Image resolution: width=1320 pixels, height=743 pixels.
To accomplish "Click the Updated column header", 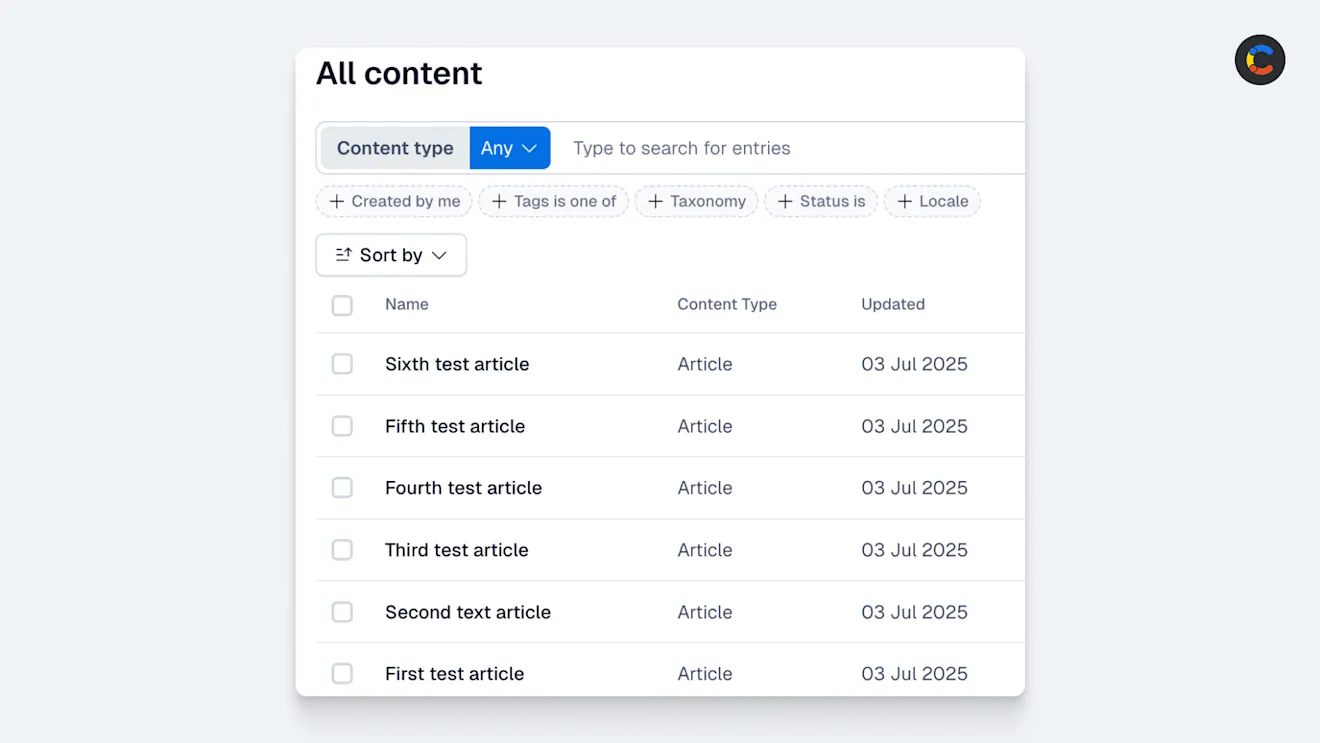I will (x=892, y=304).
